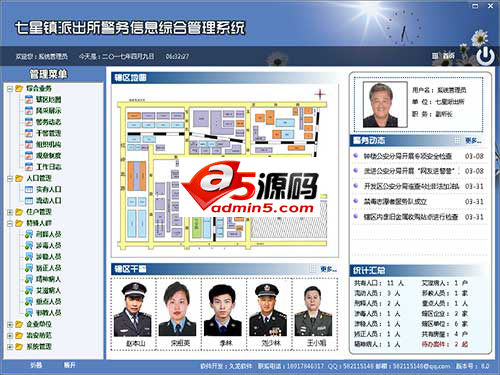Click the last officer photo 王小丽
The width and height of the screenshot is (500, 375).
click(313, 309)
